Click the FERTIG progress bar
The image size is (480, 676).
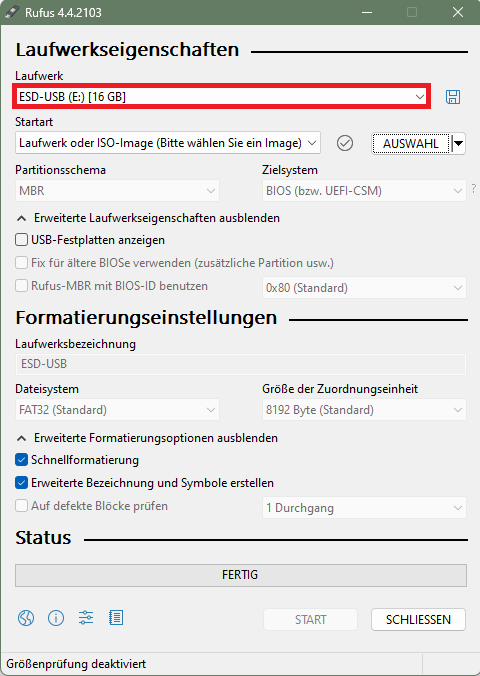point(241,575)
